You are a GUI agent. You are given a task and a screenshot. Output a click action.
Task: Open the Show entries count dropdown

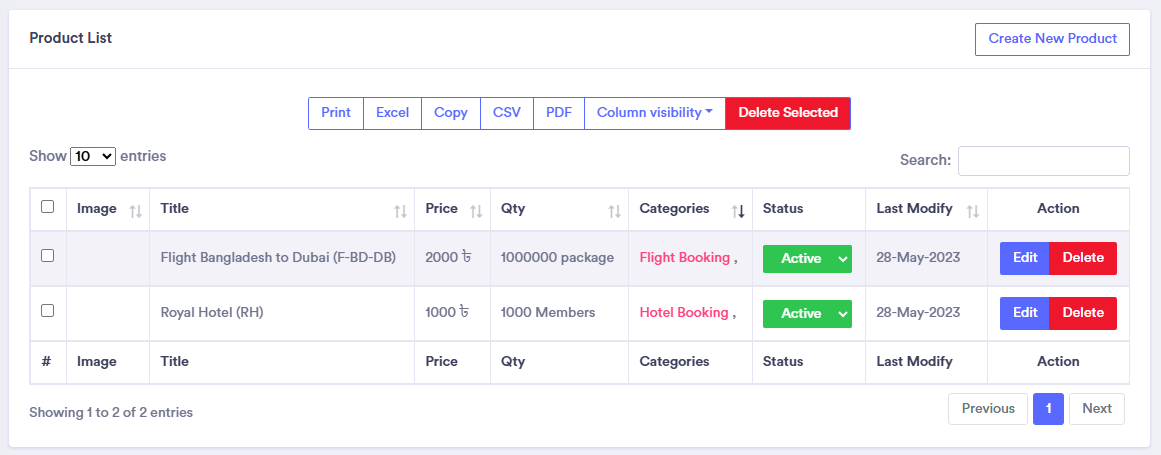pos(93,157)
